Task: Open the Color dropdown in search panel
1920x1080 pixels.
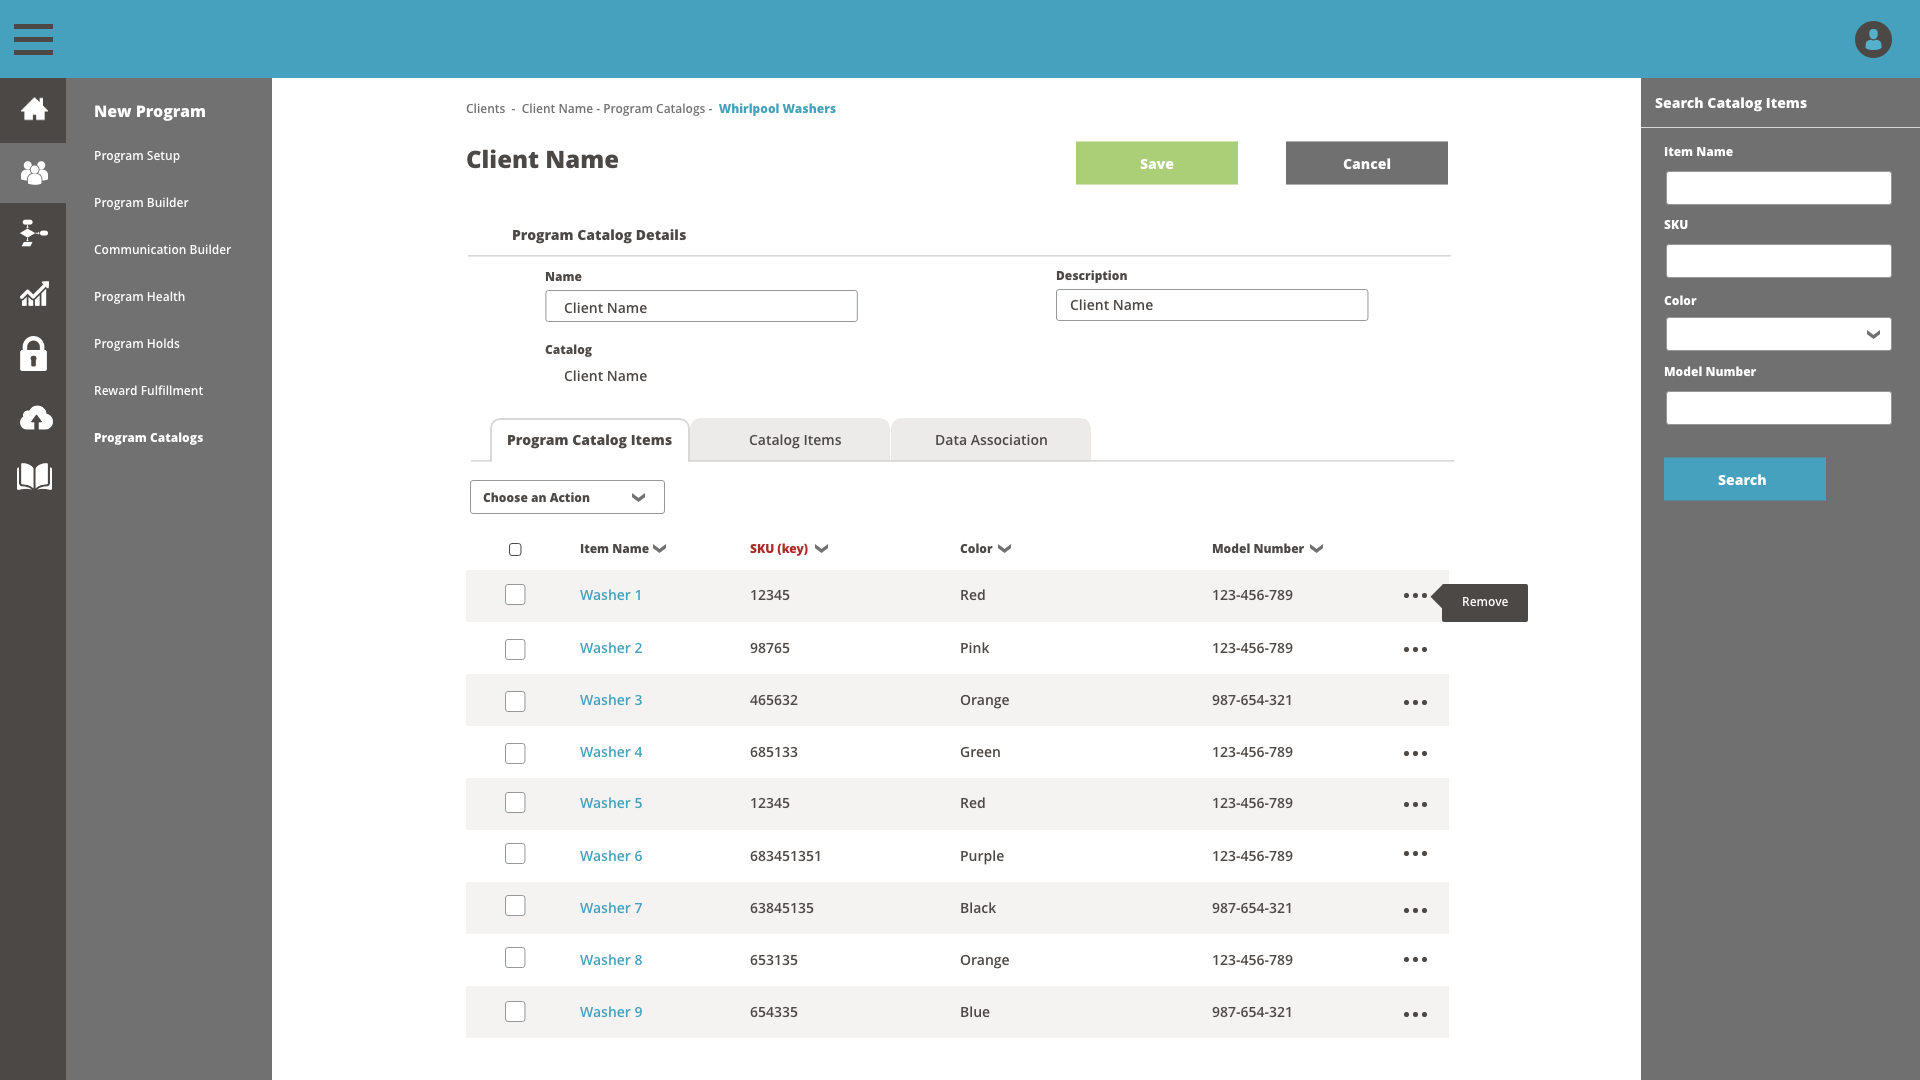Action: 1778,334
